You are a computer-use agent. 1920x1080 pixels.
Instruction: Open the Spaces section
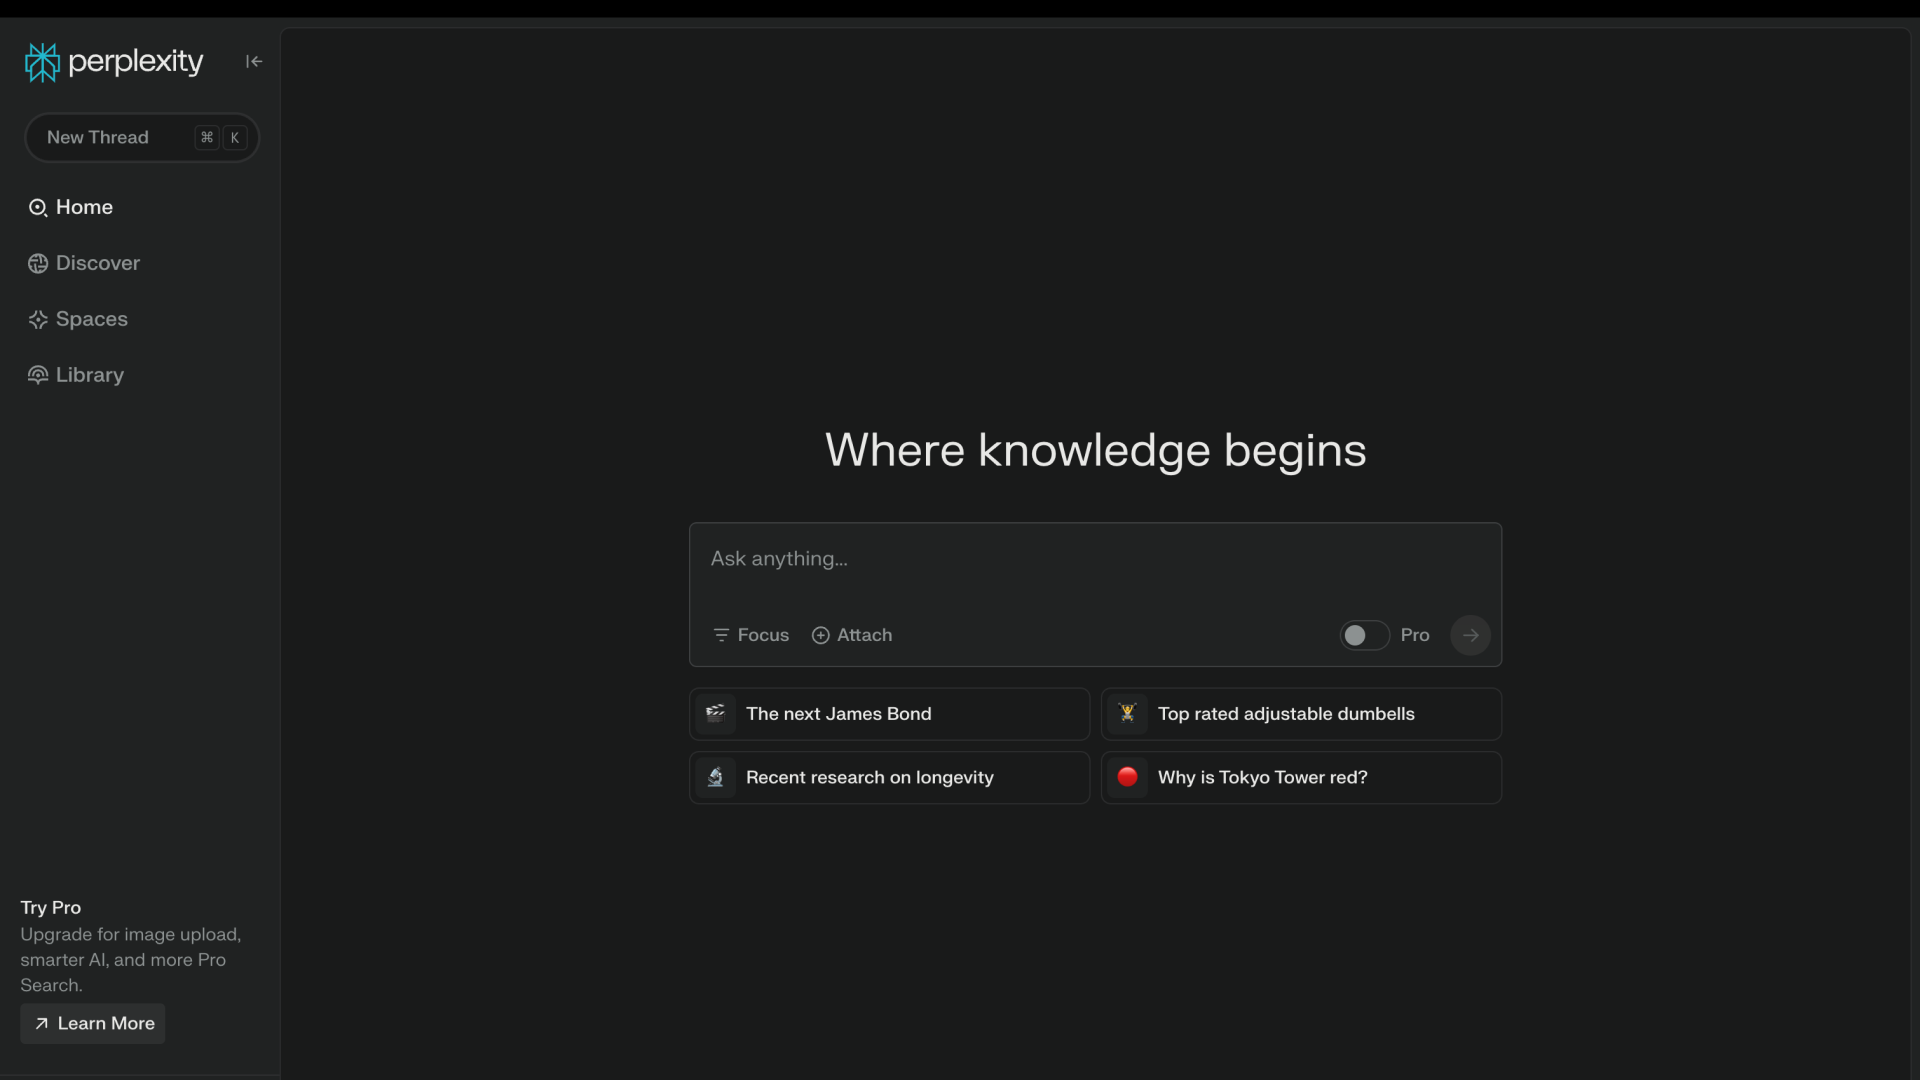pyautogui.click(x=91, y=320)
